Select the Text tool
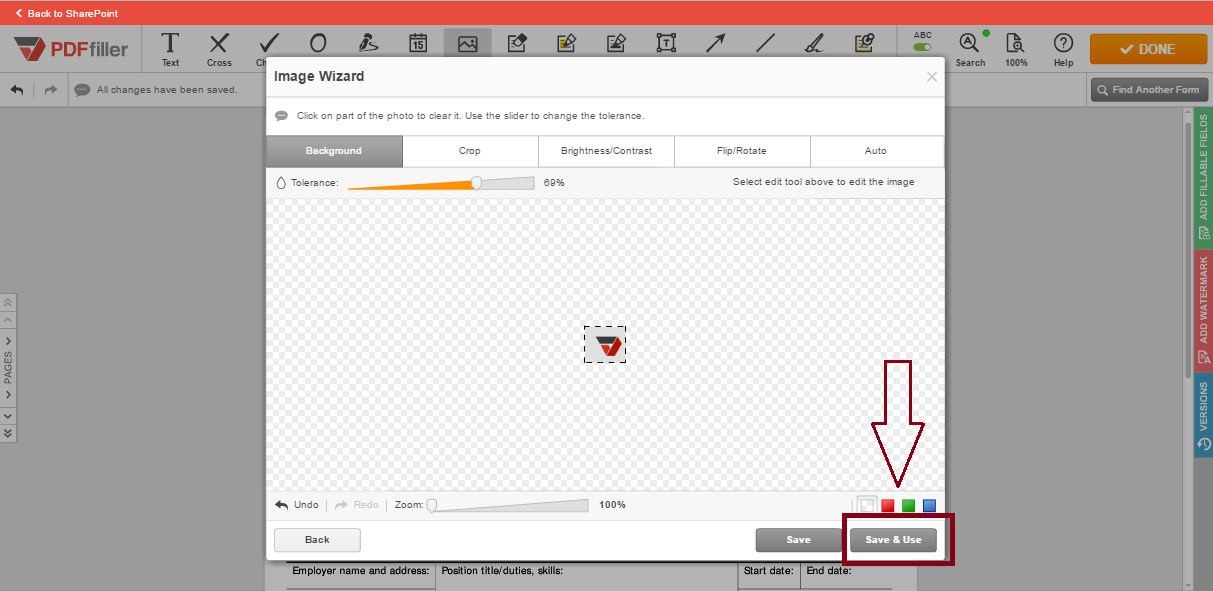The width and height of the screenshot is (1213, 591). [x=171, y=49]
